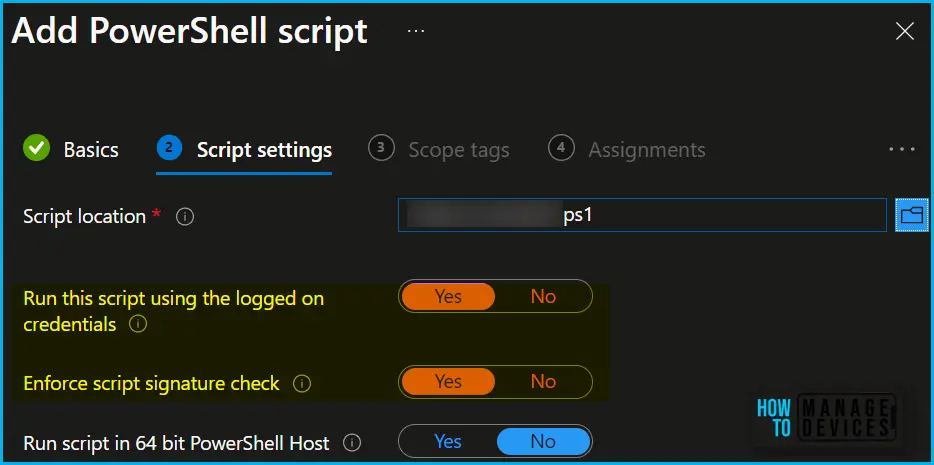Set logged on credentials option to No
This screenshot has height=465, width=934.
543,296
